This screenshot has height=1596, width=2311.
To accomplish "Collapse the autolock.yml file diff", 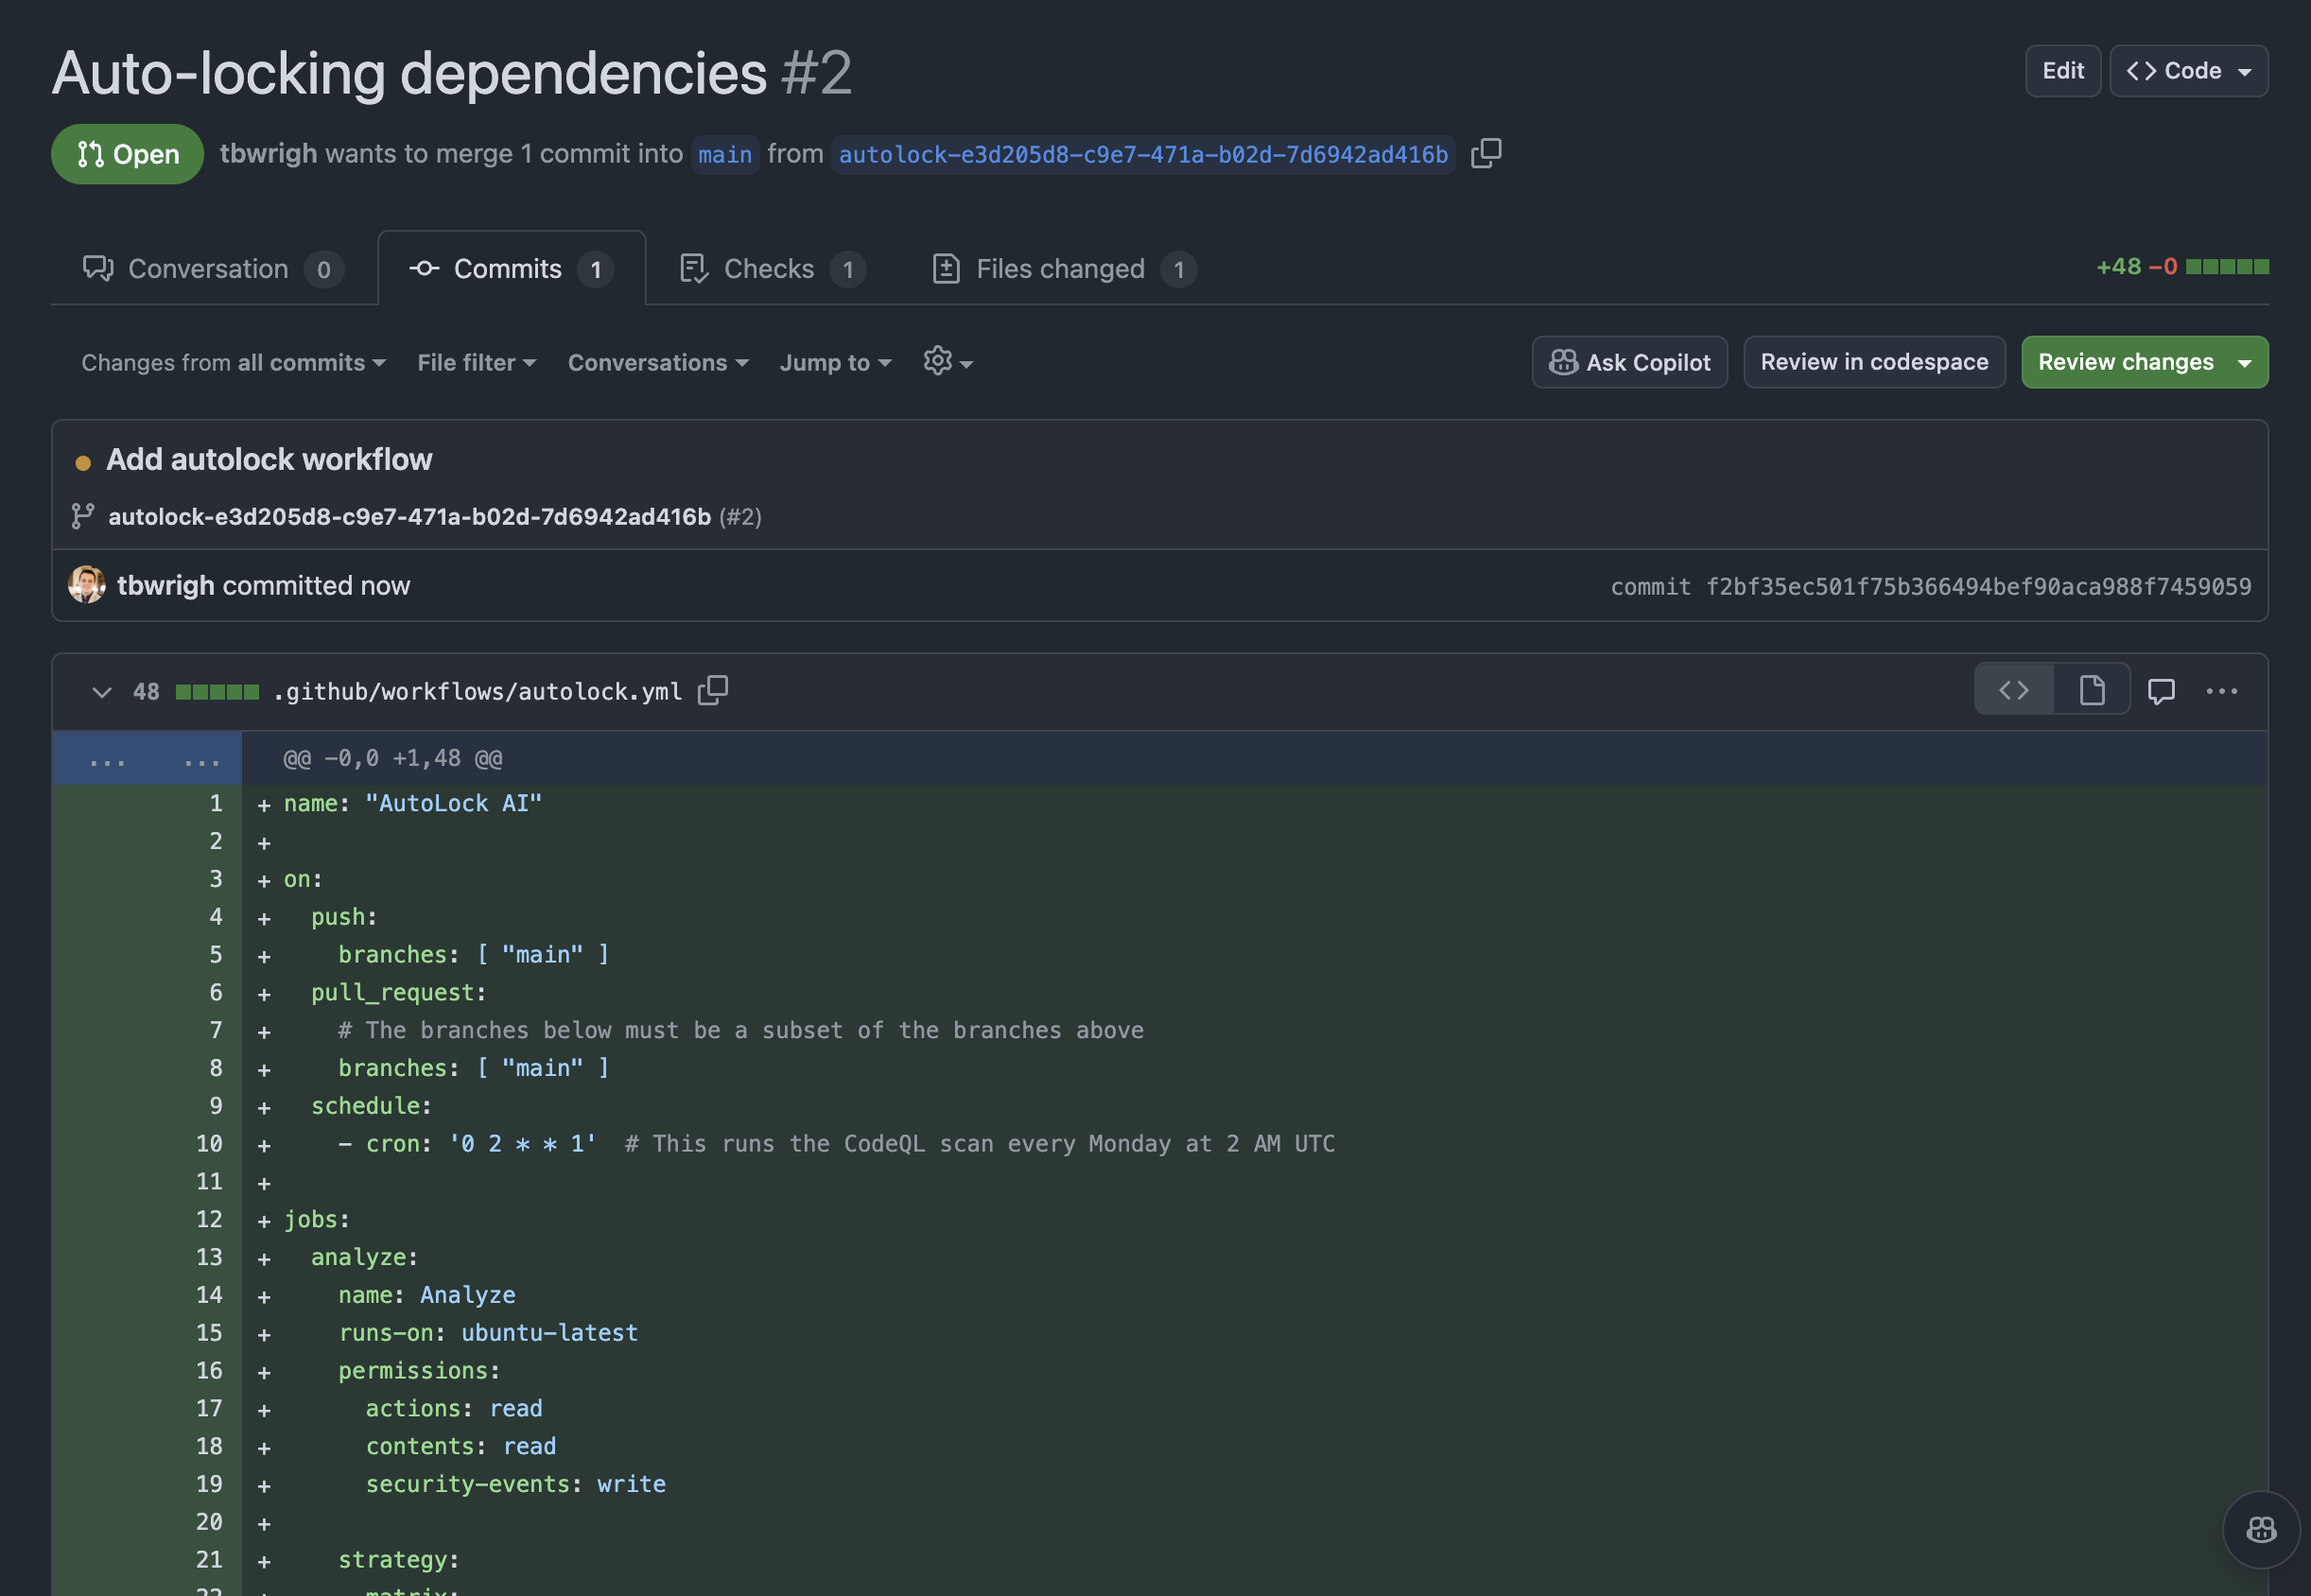I will pyautogui.click(x=101, y=691).
